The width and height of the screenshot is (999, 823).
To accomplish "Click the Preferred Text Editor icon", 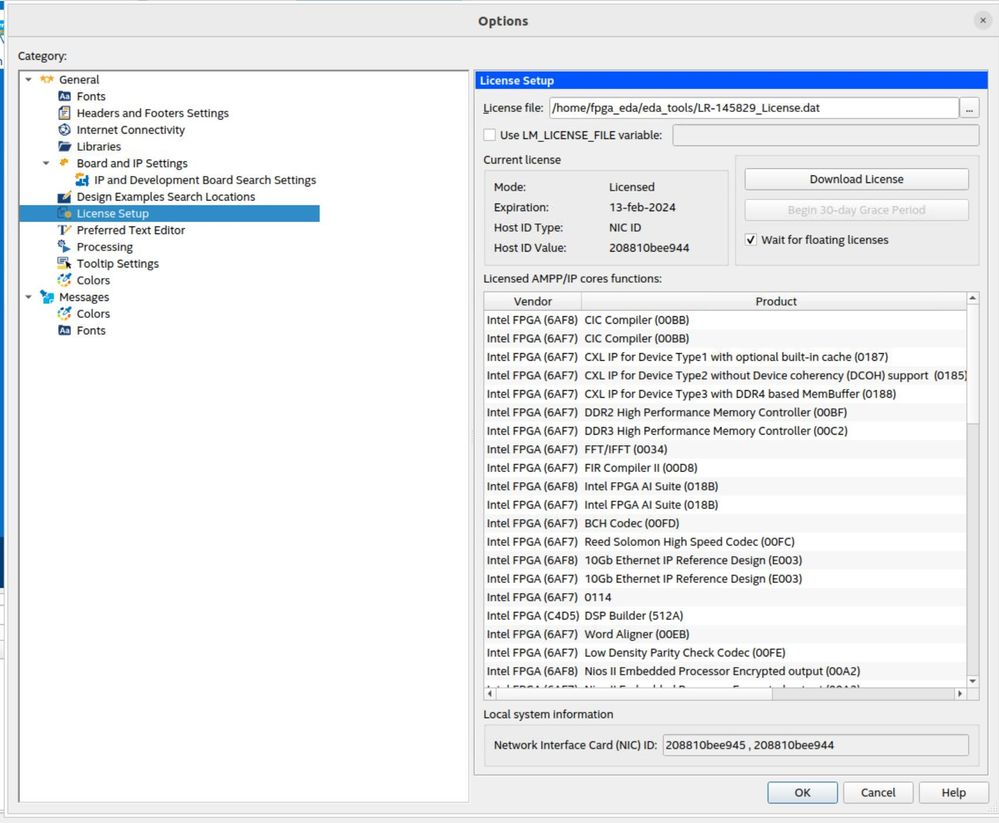I will 65,230.
